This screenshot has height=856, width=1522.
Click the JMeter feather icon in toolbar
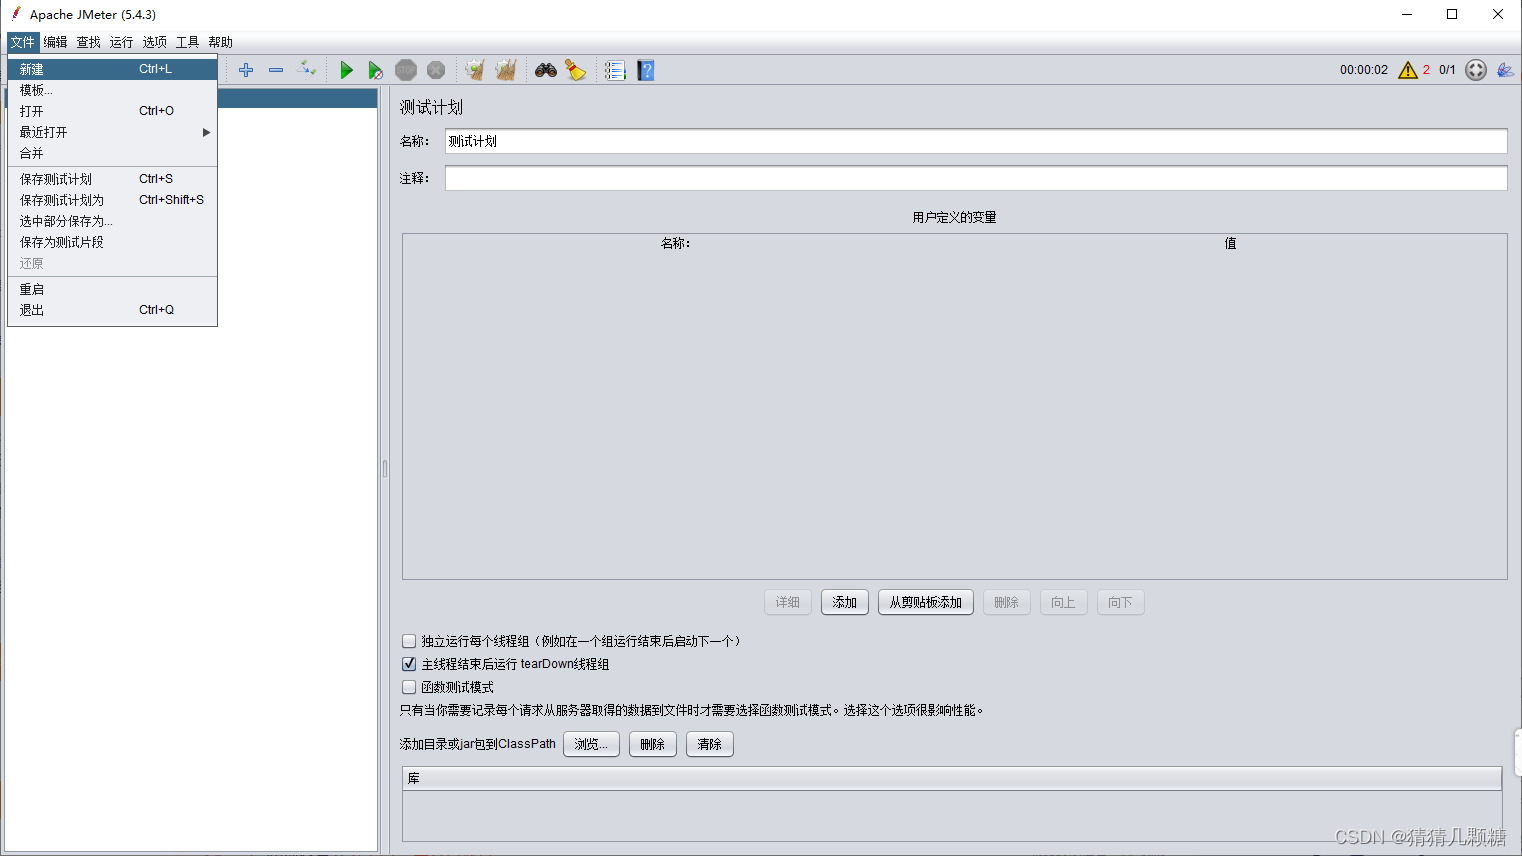(x=1505, y=70)
